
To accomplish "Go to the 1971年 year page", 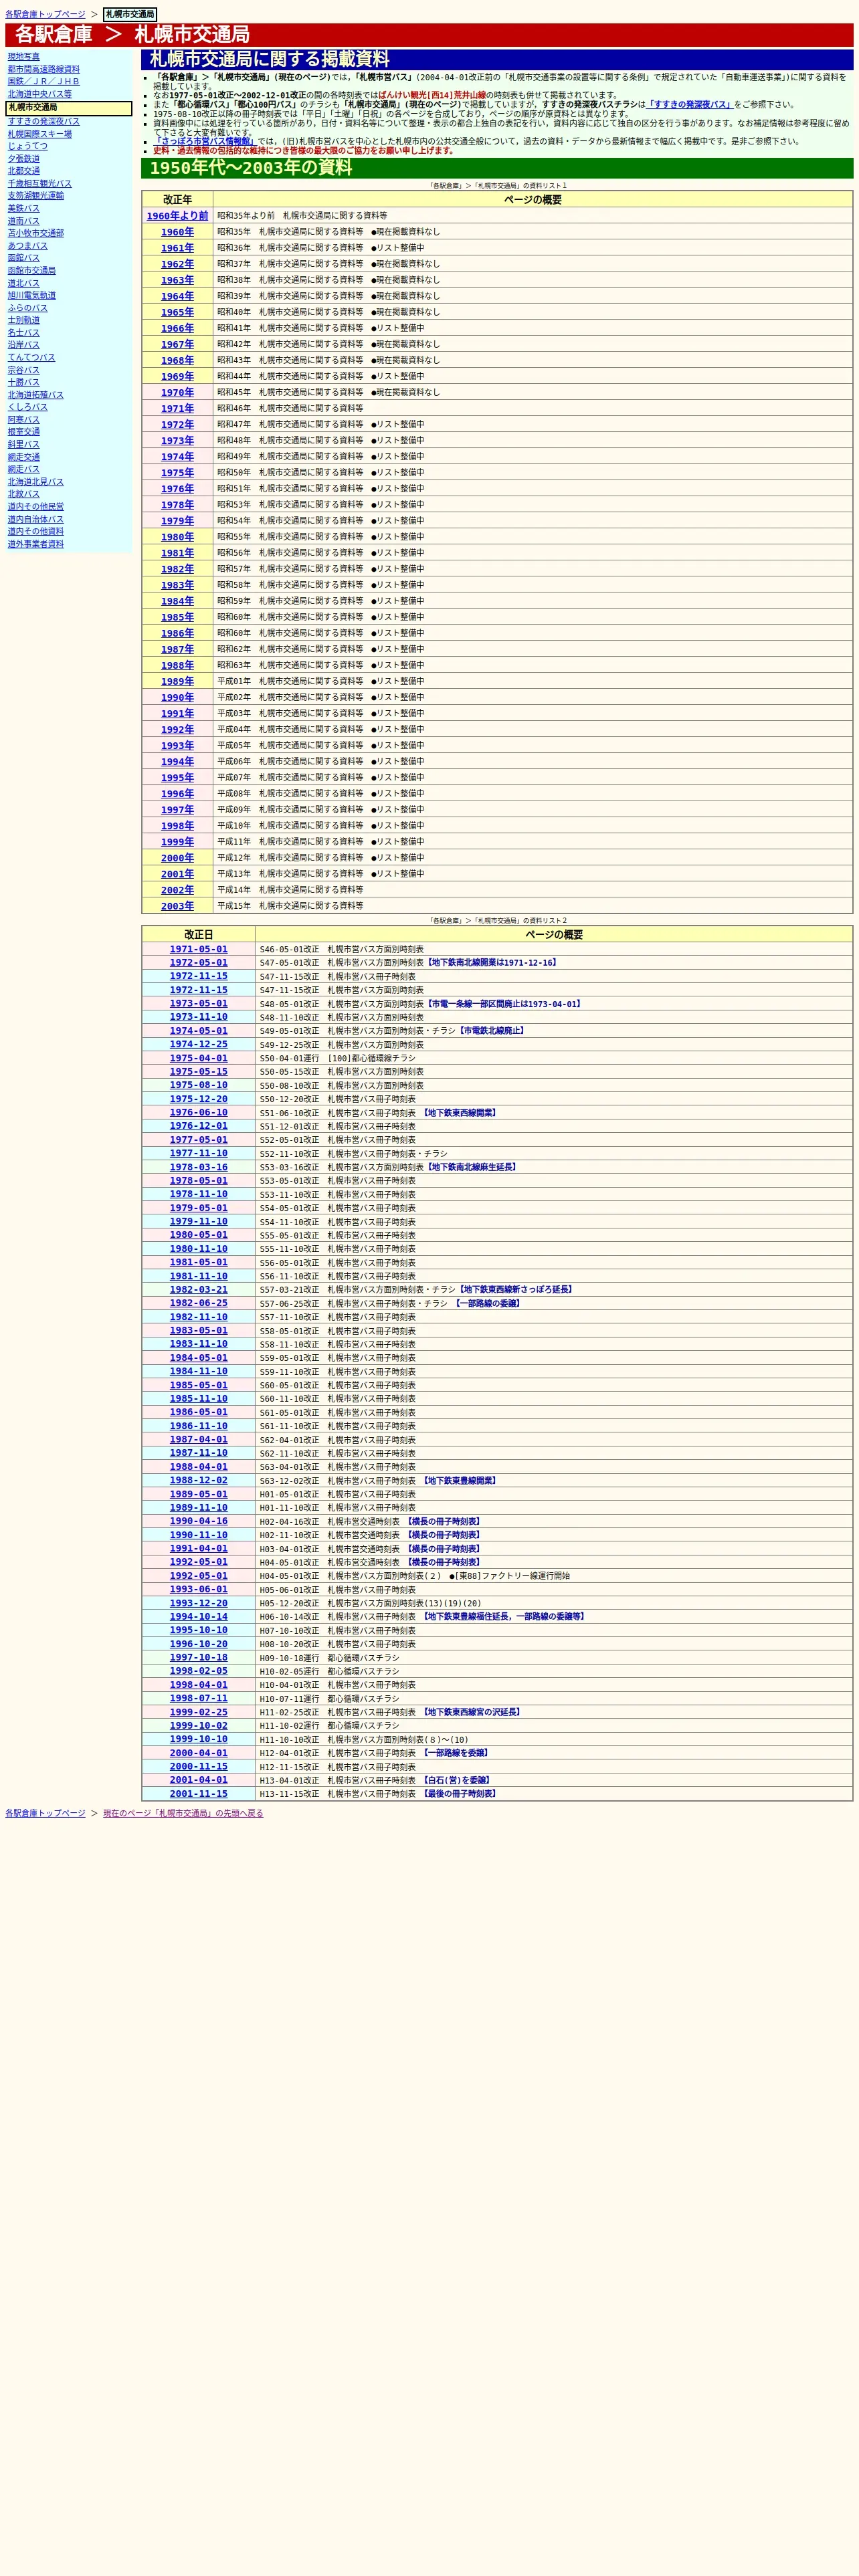I will [x=178, y=408].
